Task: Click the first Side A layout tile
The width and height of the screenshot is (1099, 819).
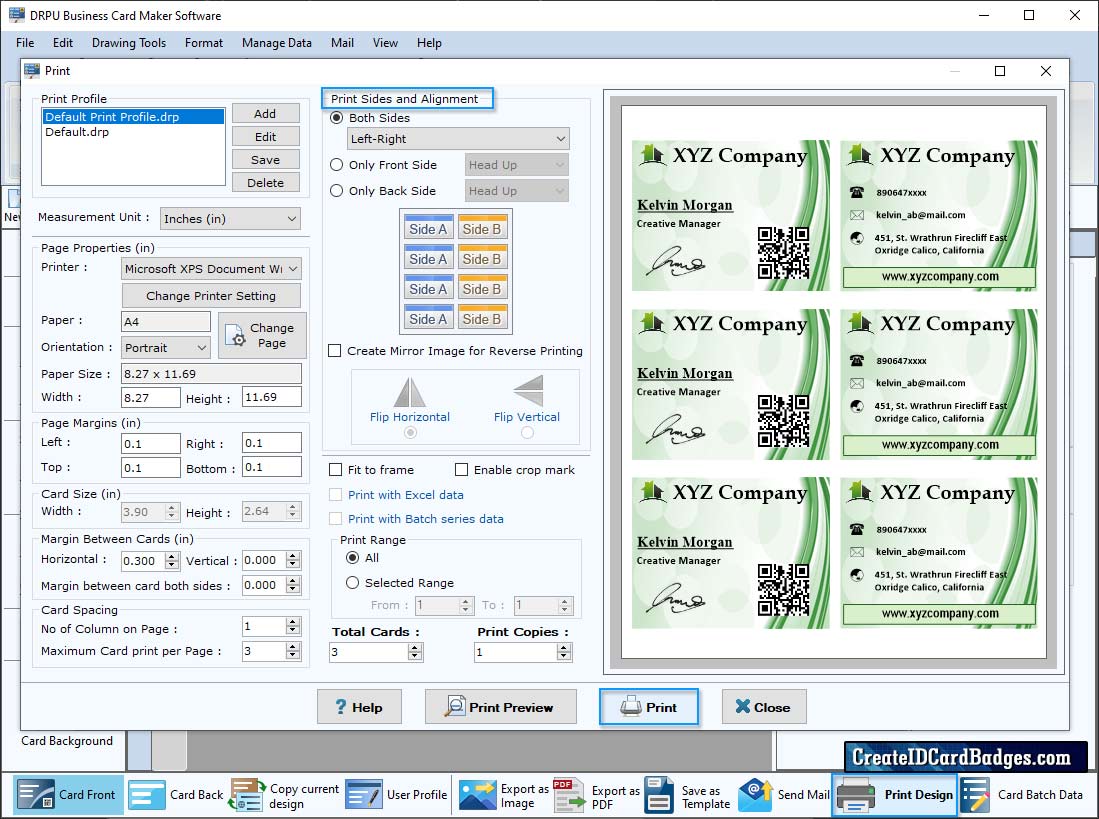Action: click(428, 228)
